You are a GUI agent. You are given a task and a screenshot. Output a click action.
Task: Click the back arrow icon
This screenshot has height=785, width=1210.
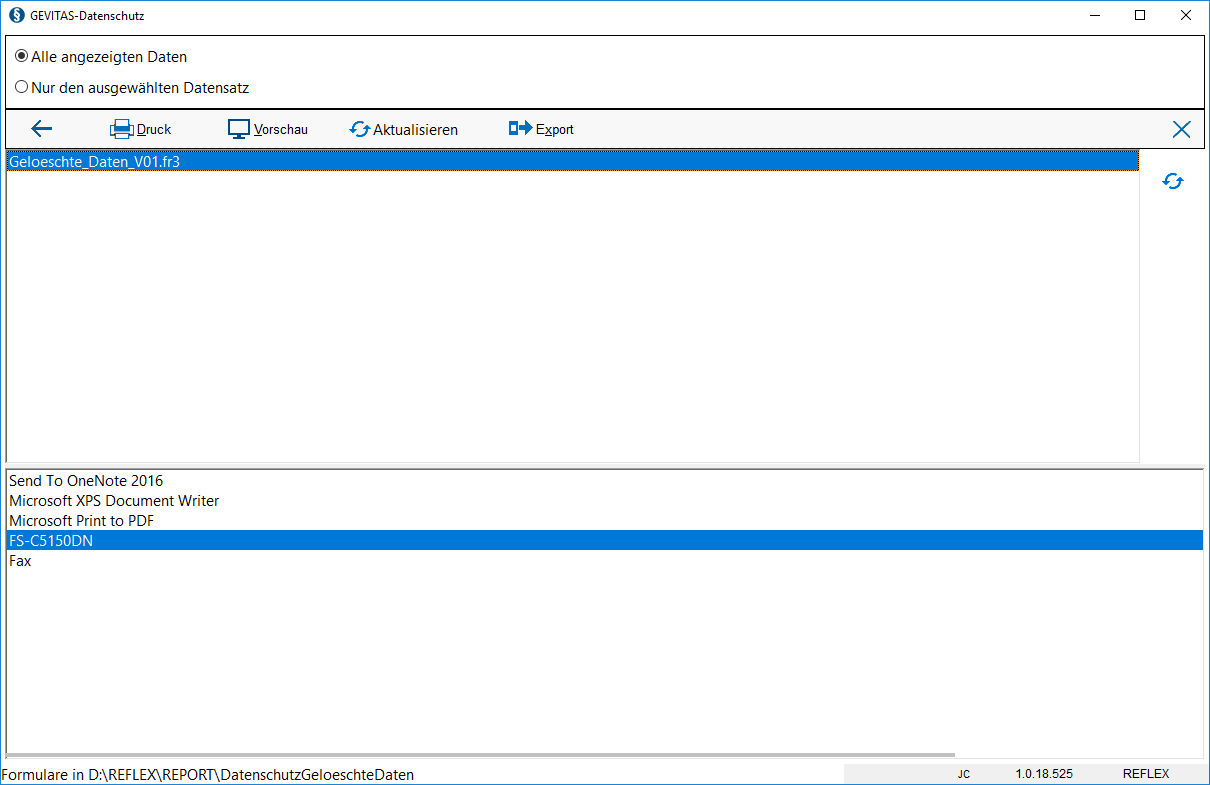pyautogui.click(x=42, y=128)
